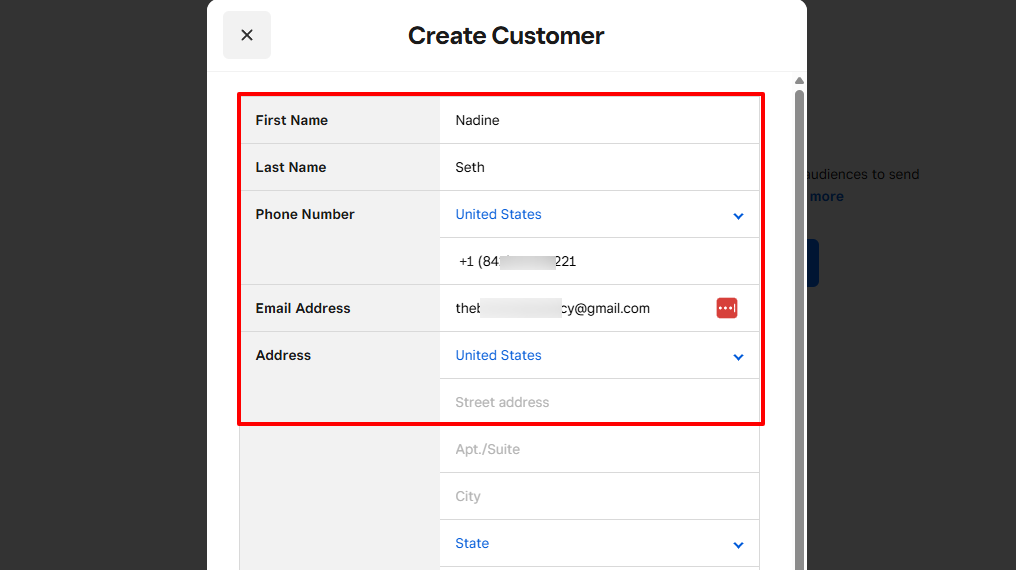1016x570 pixels.
Task: Click the 'more' link in background page
Action: click(826, 196)
